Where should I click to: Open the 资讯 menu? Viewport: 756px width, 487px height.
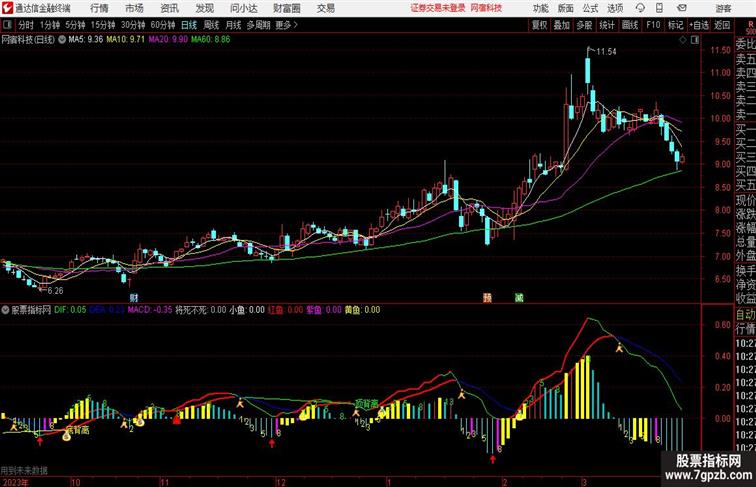click(169, 8)
